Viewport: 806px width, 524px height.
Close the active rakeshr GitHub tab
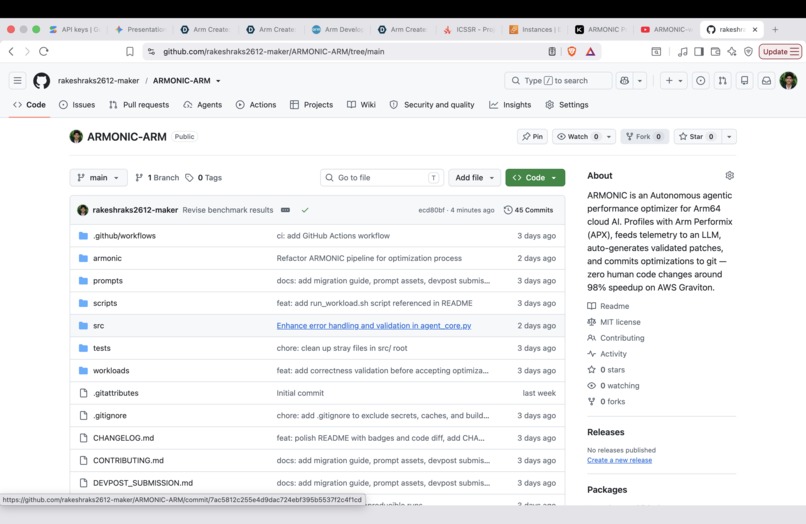(x=755, y=29)
